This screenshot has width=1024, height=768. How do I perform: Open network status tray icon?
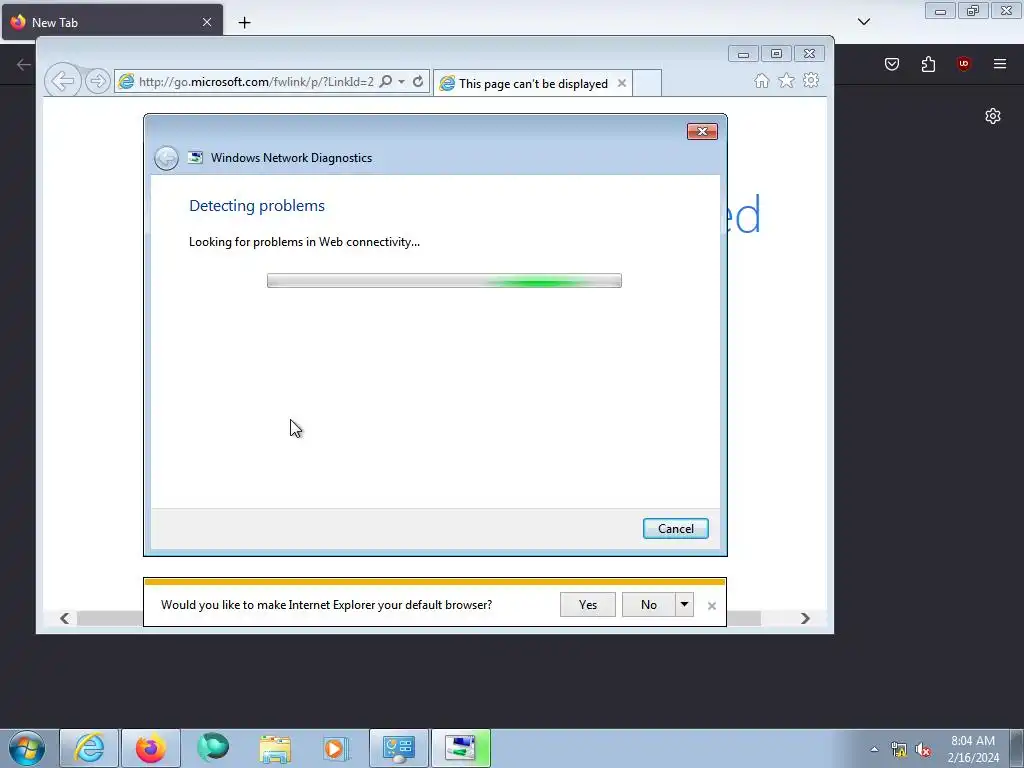[899, 750]
